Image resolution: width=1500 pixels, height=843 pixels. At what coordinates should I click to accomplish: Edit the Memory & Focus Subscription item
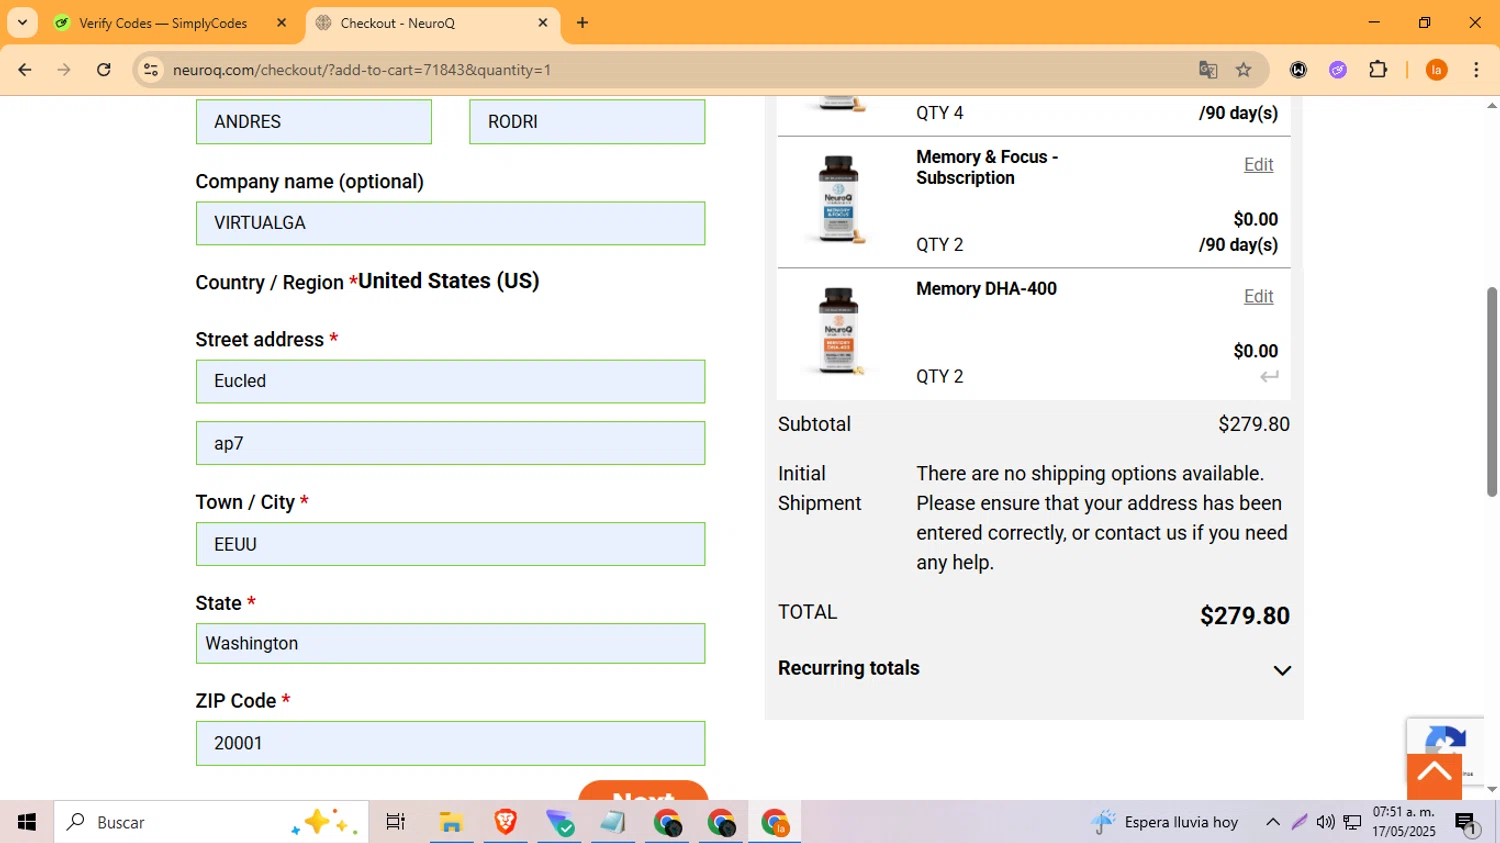click(1258, 165)
